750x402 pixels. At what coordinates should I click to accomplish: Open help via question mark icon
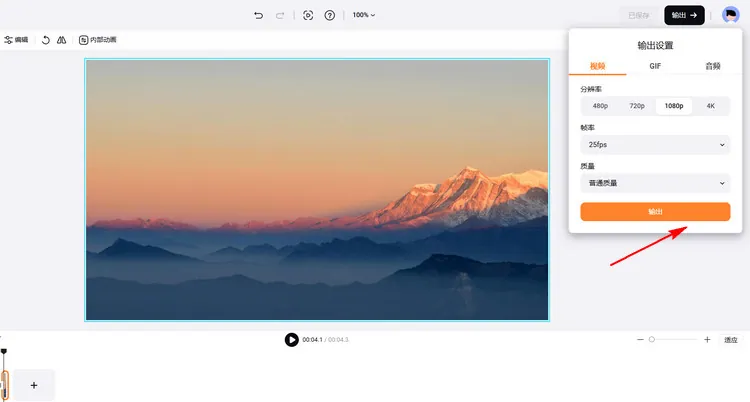point(329,15)
